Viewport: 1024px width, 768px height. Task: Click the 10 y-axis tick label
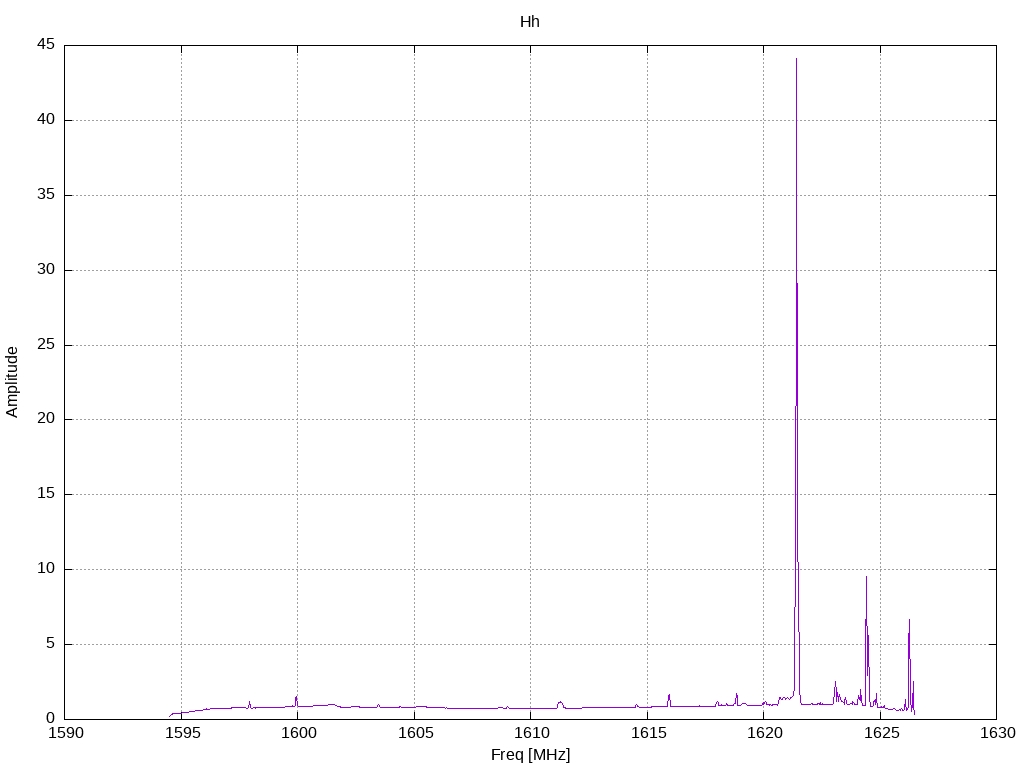point(46,568)
